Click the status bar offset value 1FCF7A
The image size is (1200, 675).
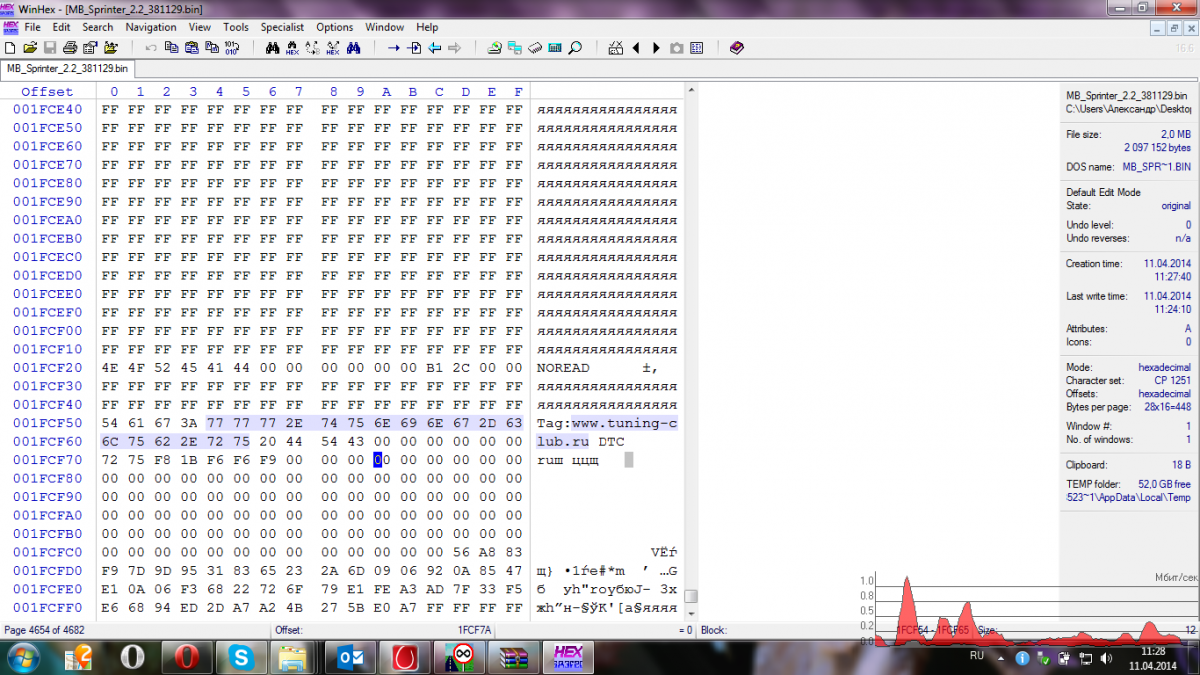coord(474,630)
